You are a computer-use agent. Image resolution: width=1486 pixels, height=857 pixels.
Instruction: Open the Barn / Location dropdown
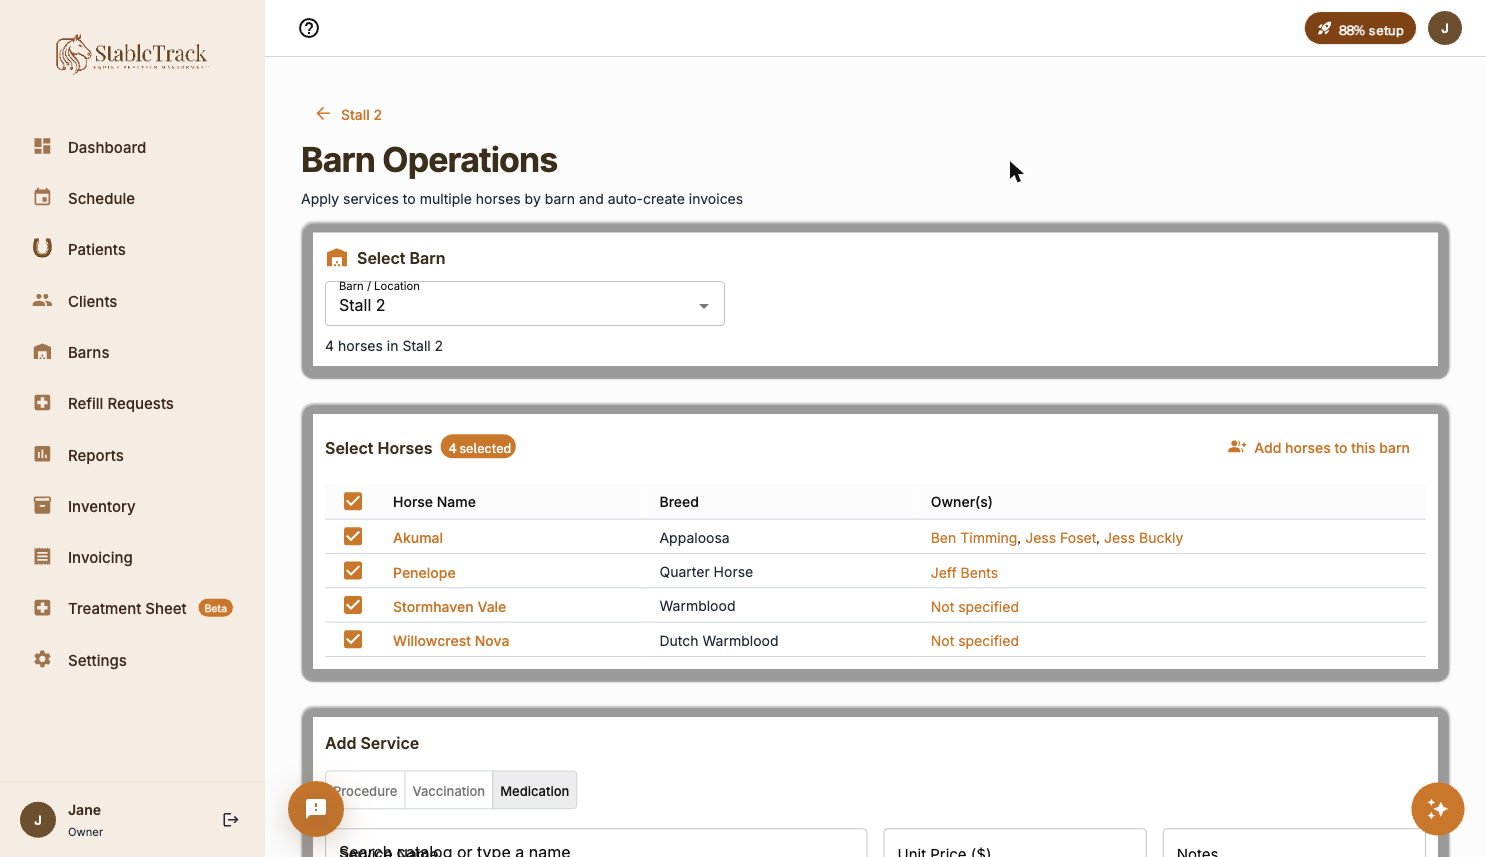[525, 304]
